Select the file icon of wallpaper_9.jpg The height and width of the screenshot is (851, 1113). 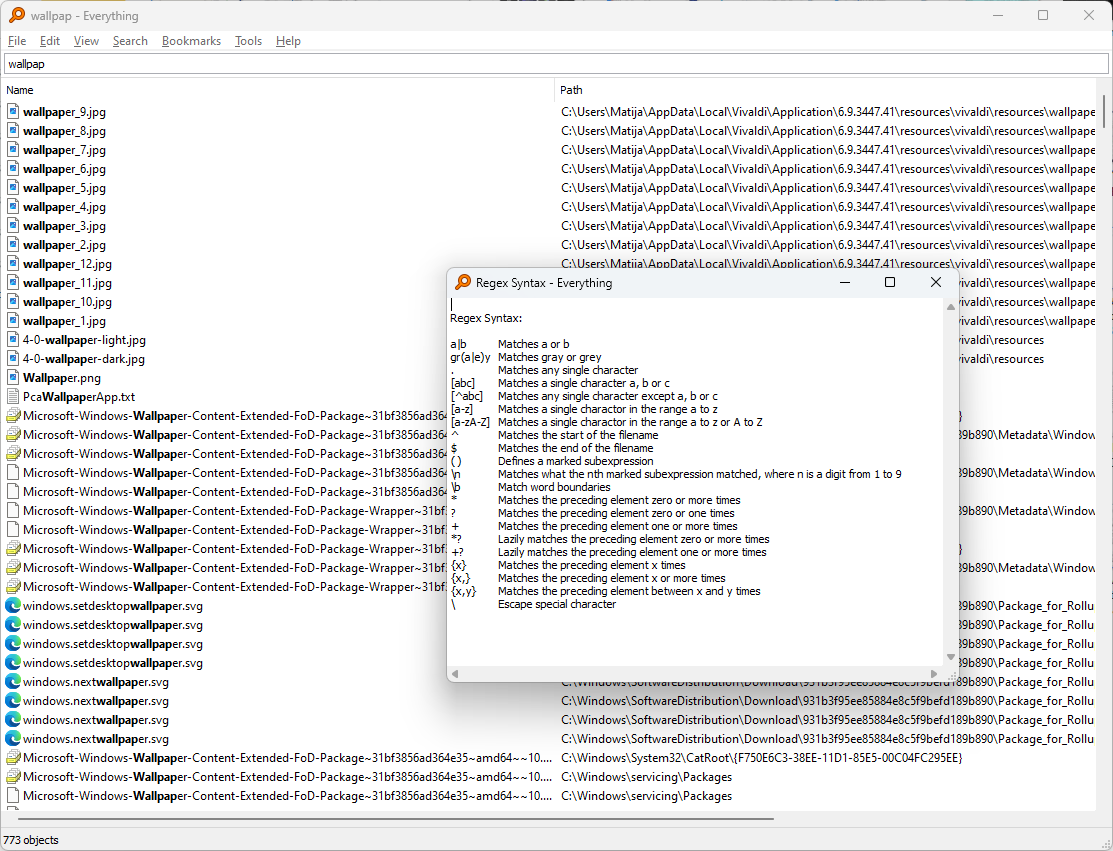click(x=13, y=111)
